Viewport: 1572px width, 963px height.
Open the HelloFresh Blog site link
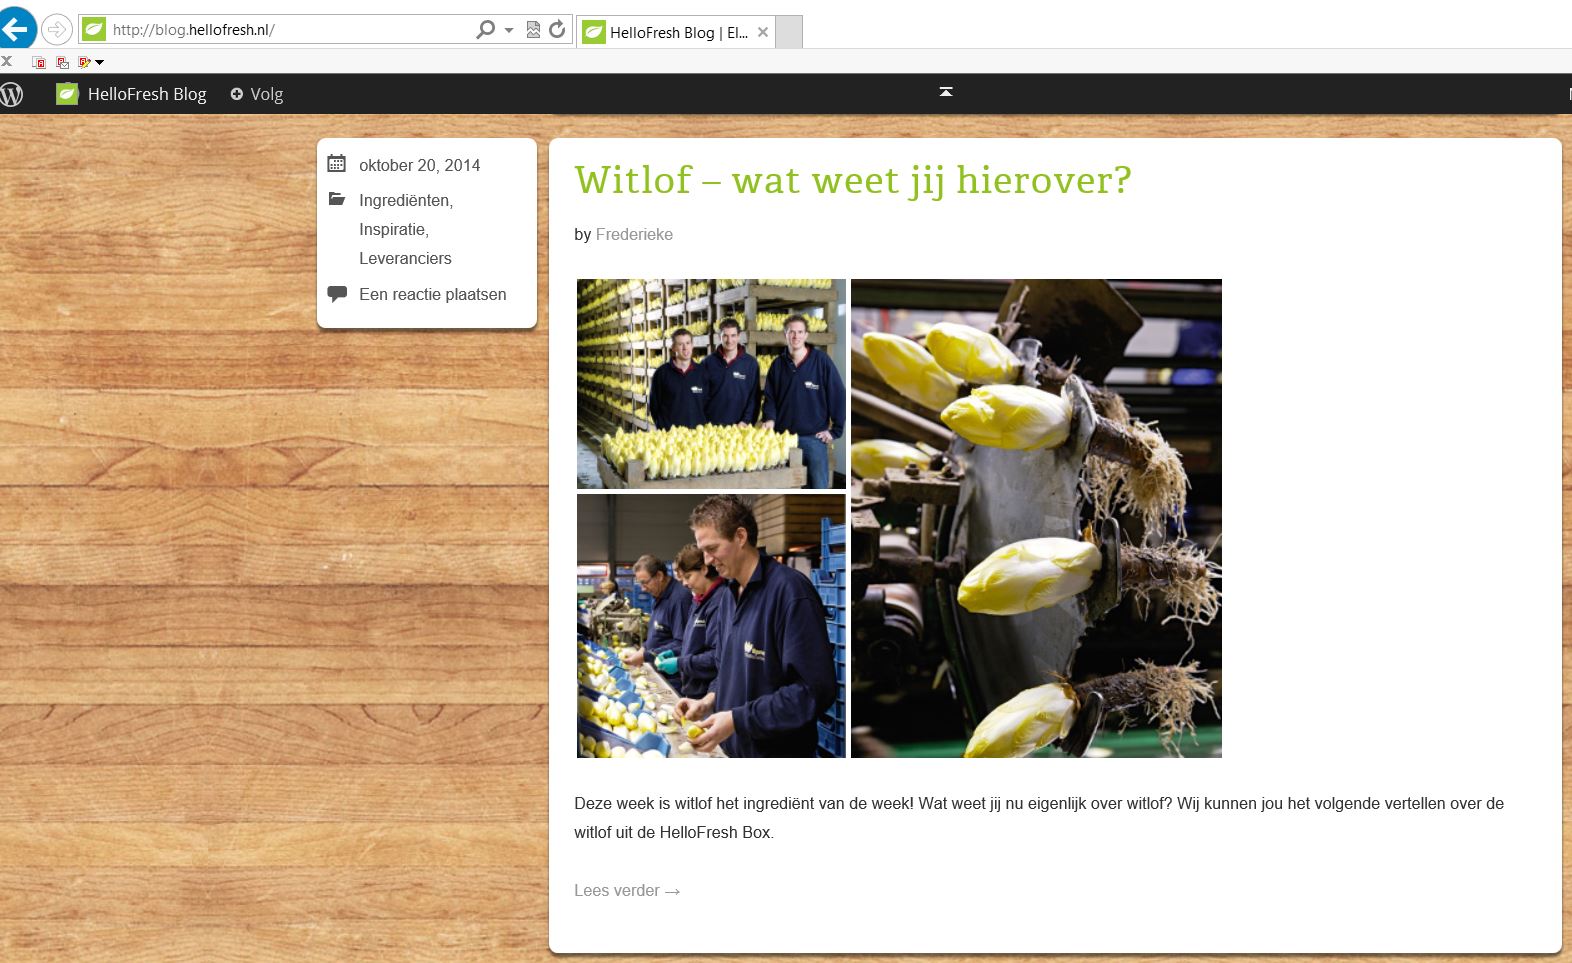click(146, 94)
